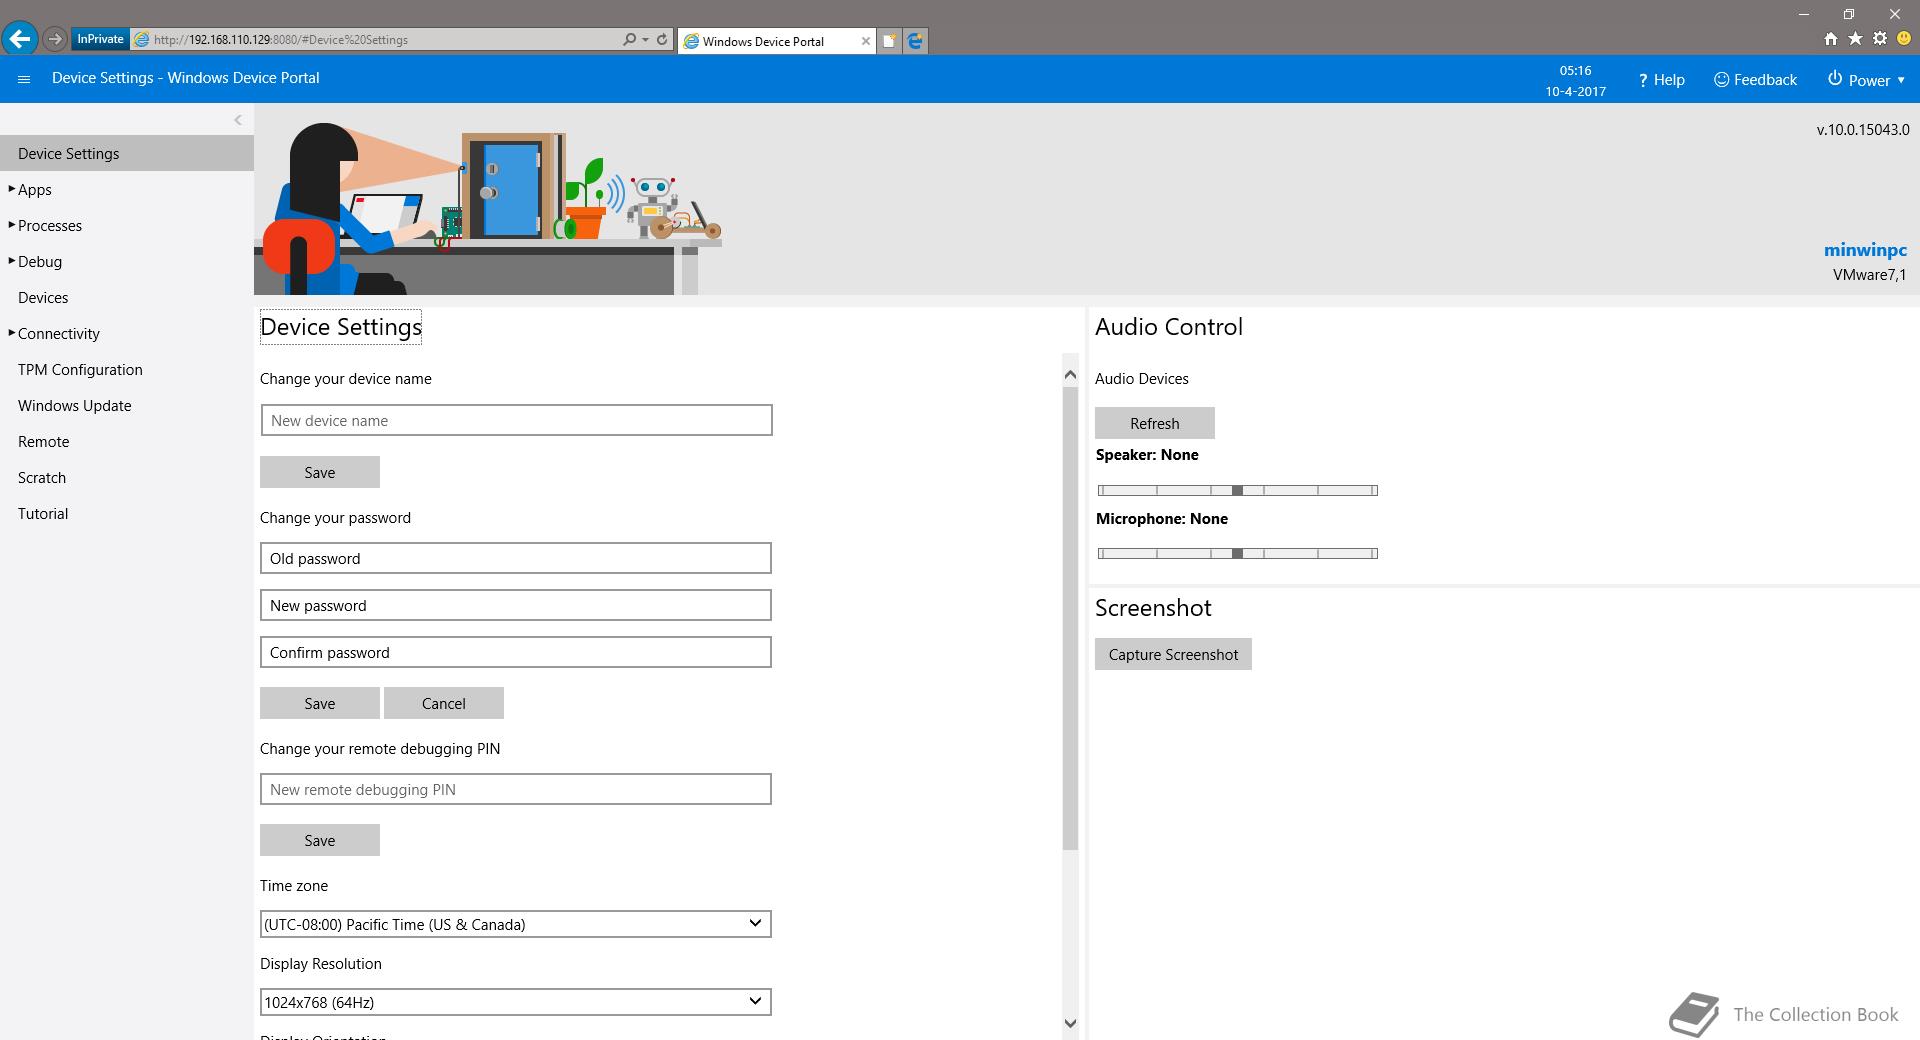The width and height of the screenshot is (1920, 1040).
Task: Click the New device name field
Action: [x=516, y=420]
